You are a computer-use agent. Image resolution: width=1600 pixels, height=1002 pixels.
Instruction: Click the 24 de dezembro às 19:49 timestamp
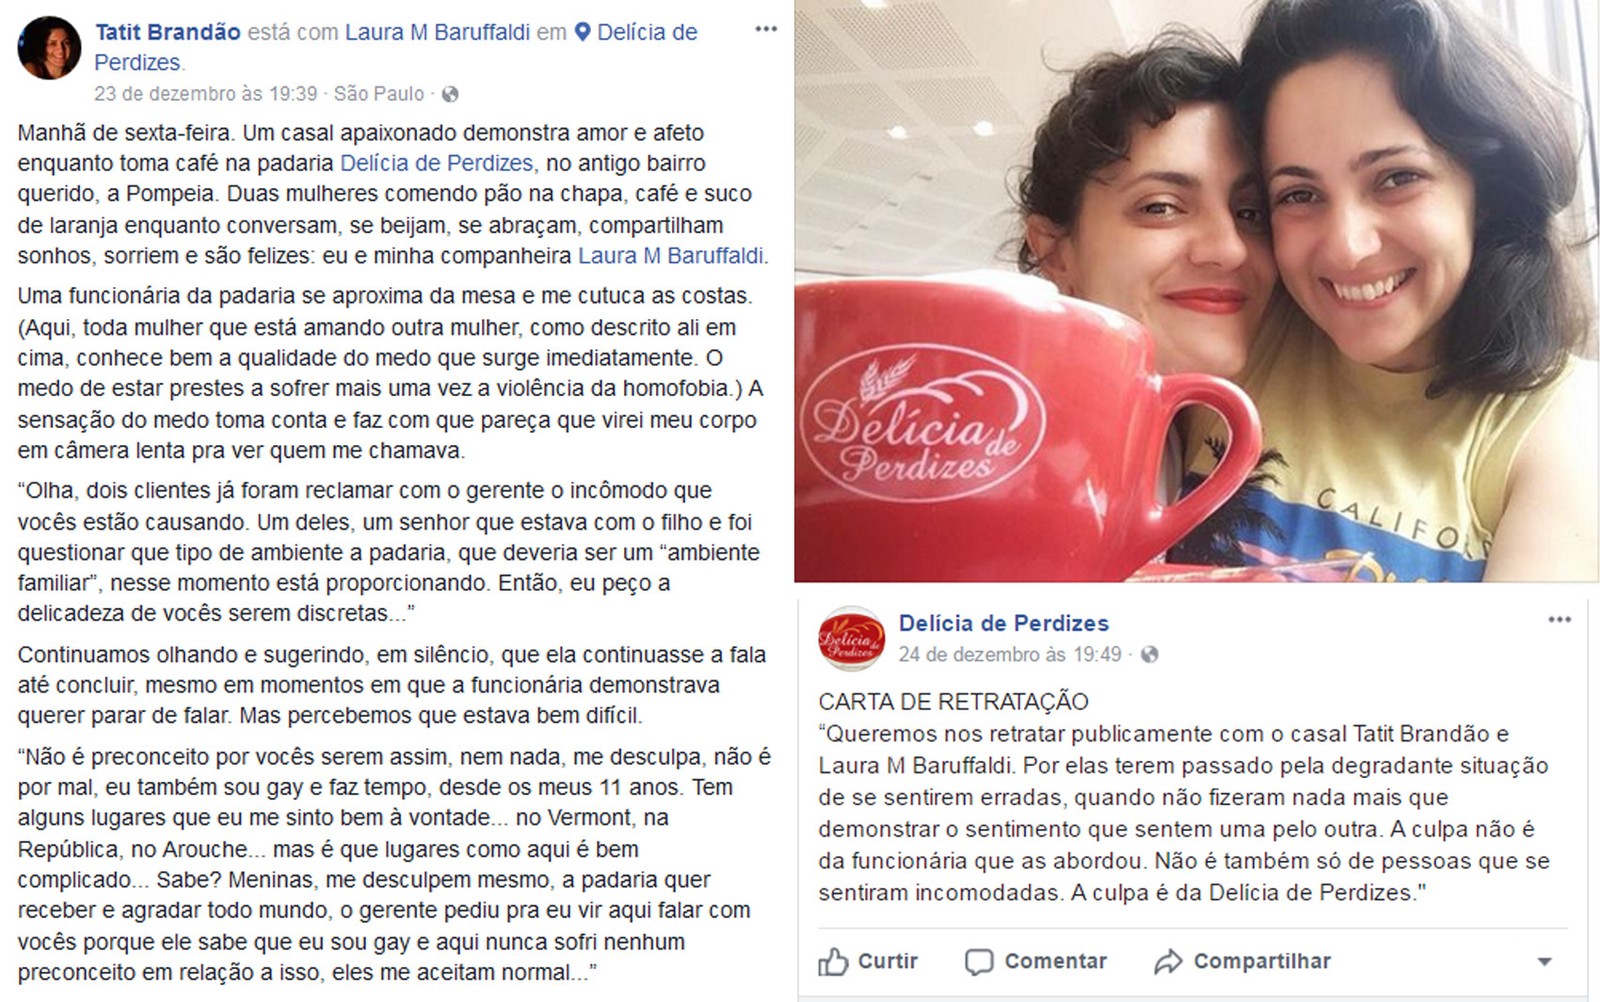pos(1010,655)
